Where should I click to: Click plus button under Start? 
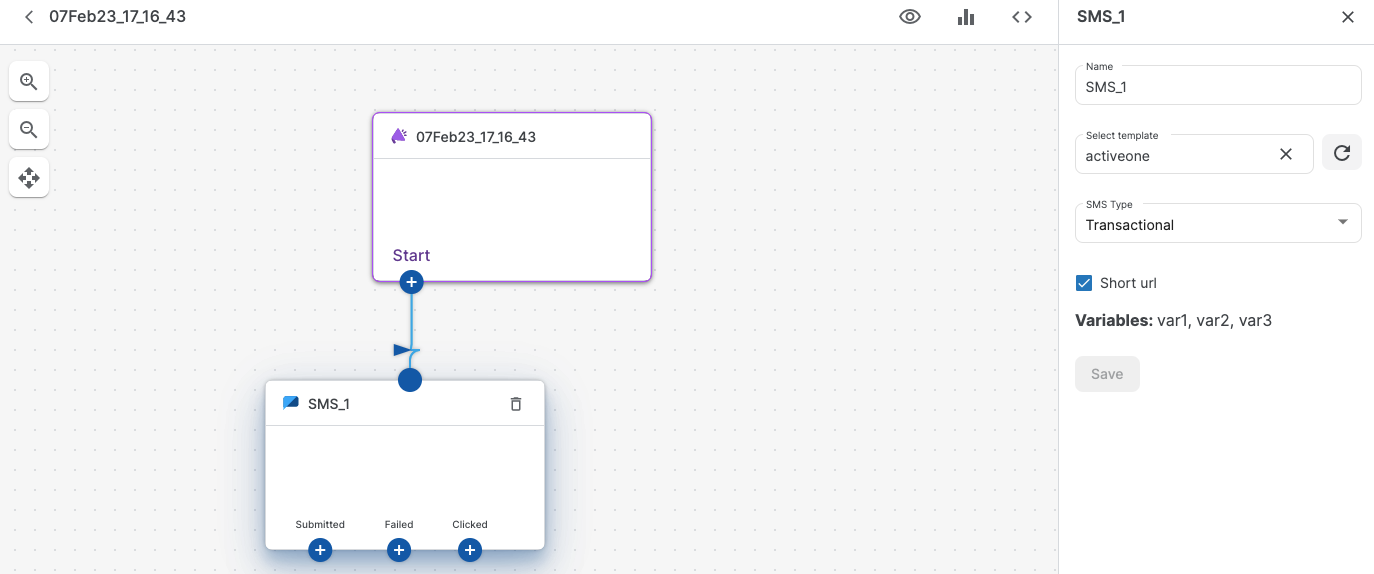click(x=411, y=283)
